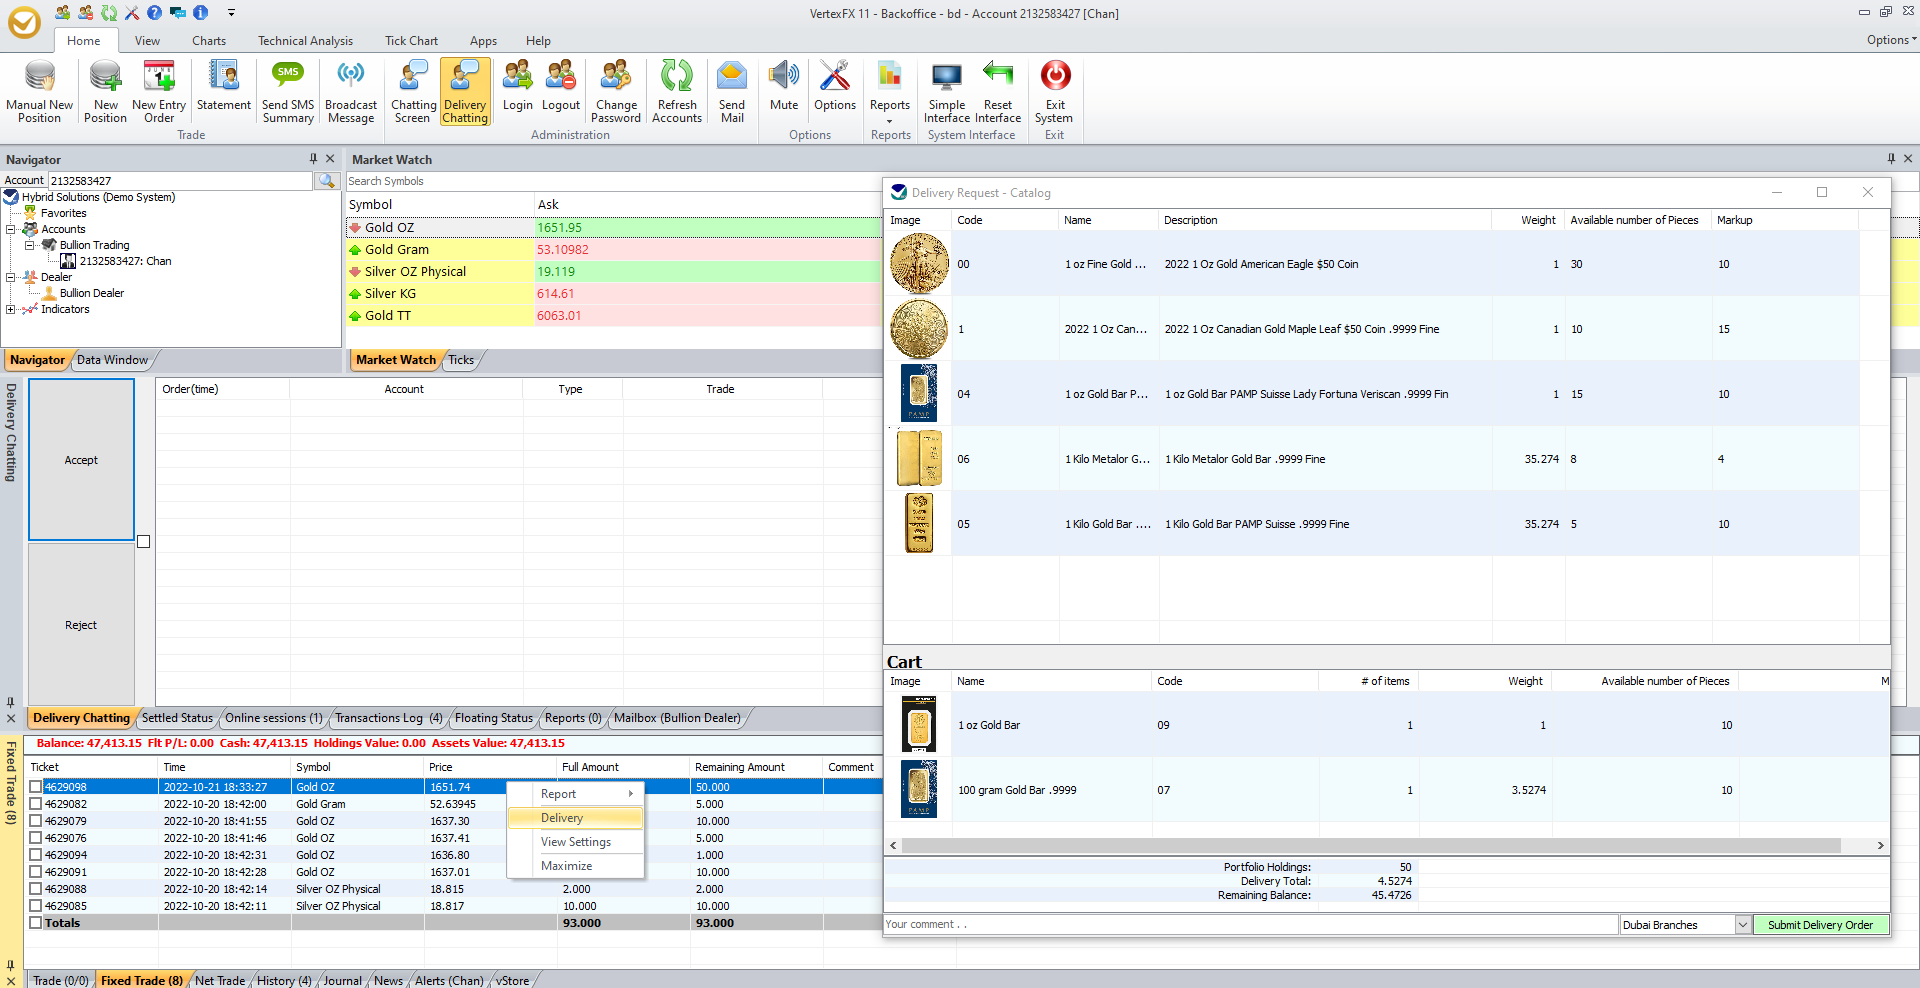Click the Submit Delivery Order button
This screenshot has height=988, width=1920.
click(1820, 925)
